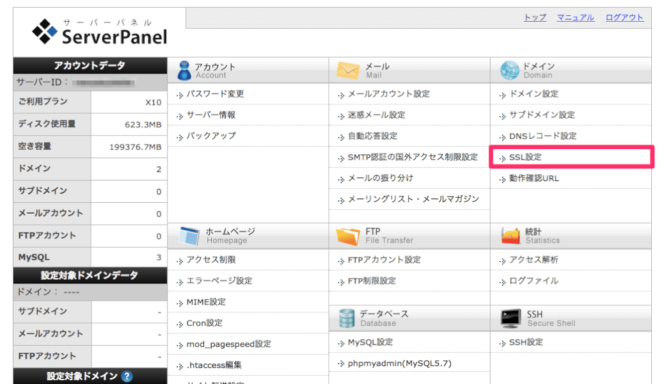Click the ServerPanel logo
The image size is (664, 384).
100,32
